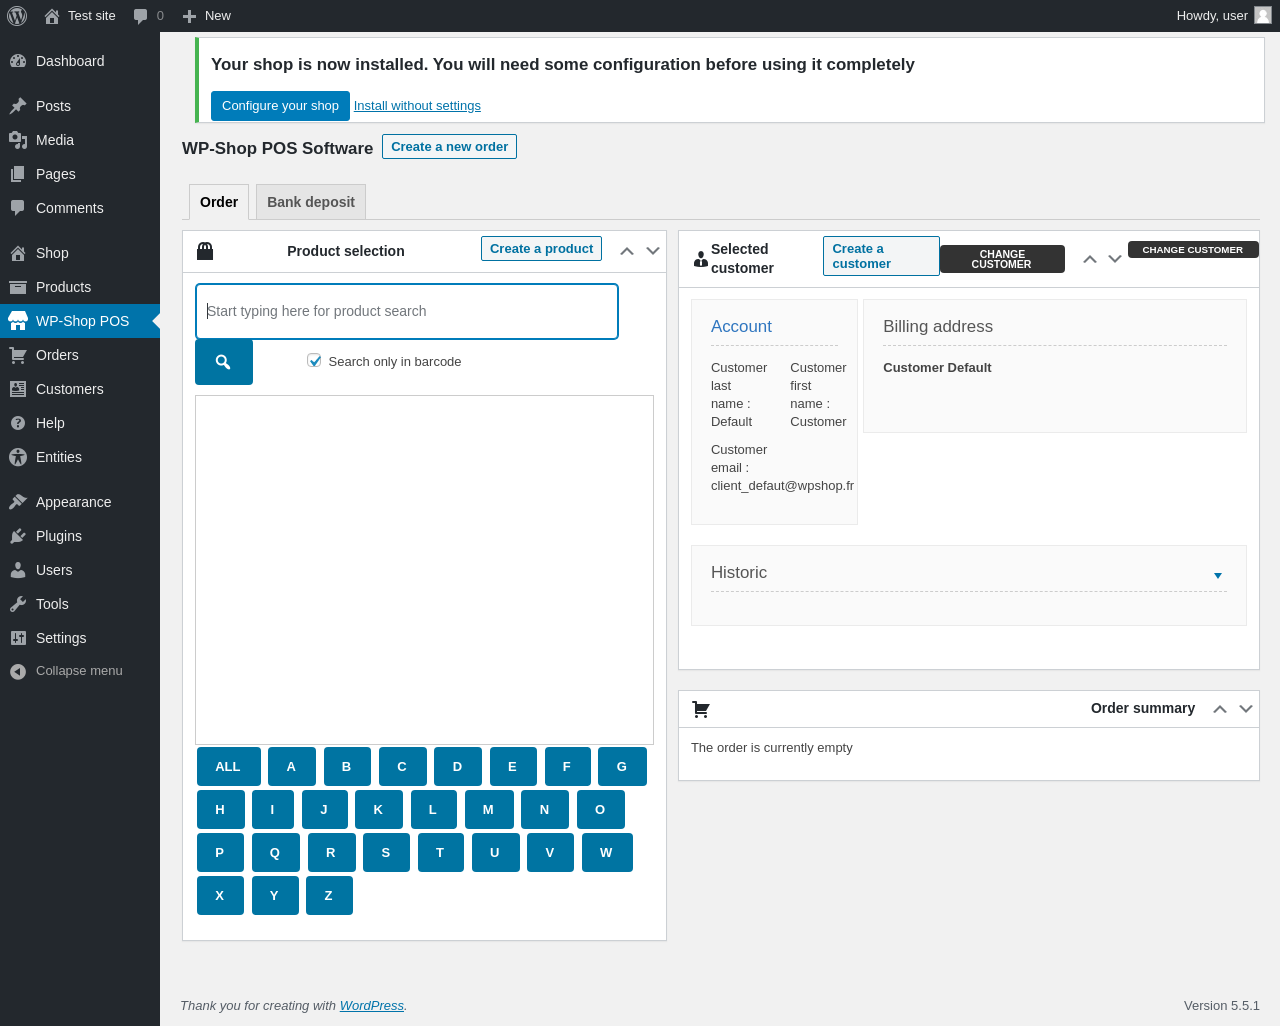Open Appearance in sidebar
Viewport: 1280px width, 1026px height.
point(80,502)
